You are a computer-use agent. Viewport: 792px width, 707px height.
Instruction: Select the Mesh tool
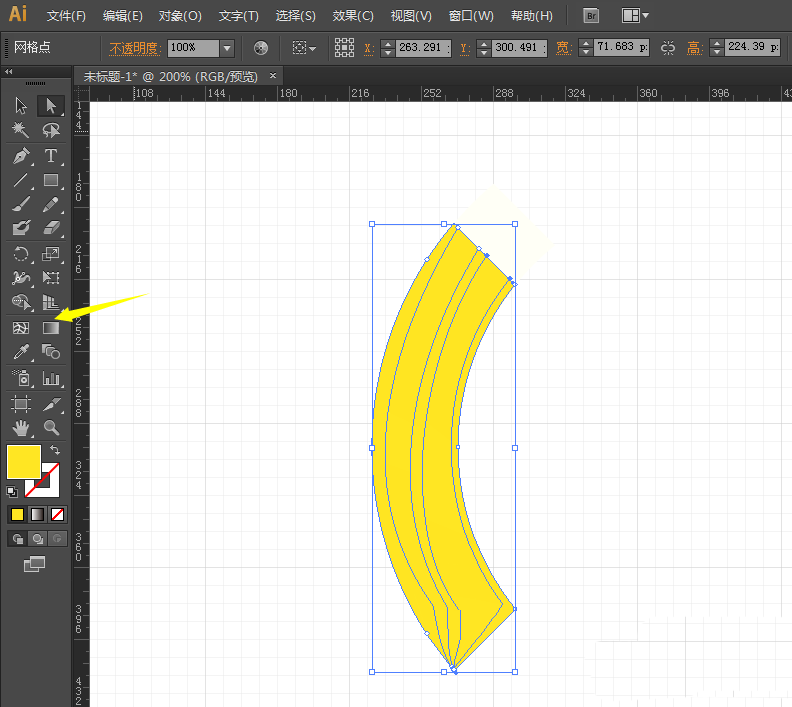21,328
